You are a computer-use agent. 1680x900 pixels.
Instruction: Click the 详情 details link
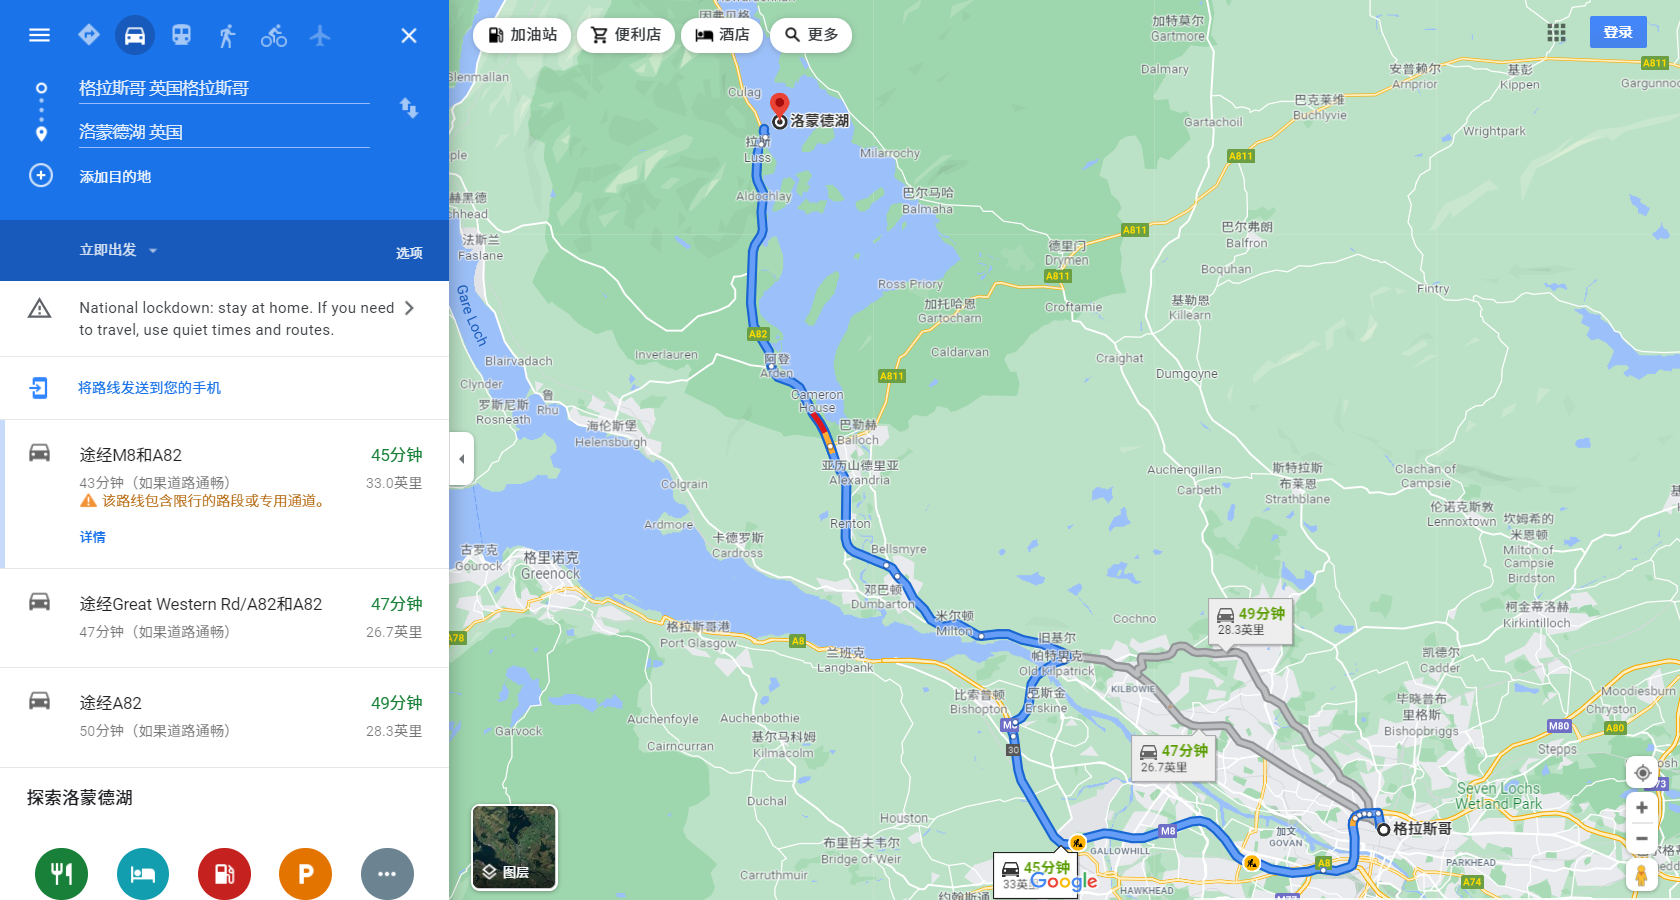tap(93, 537)
